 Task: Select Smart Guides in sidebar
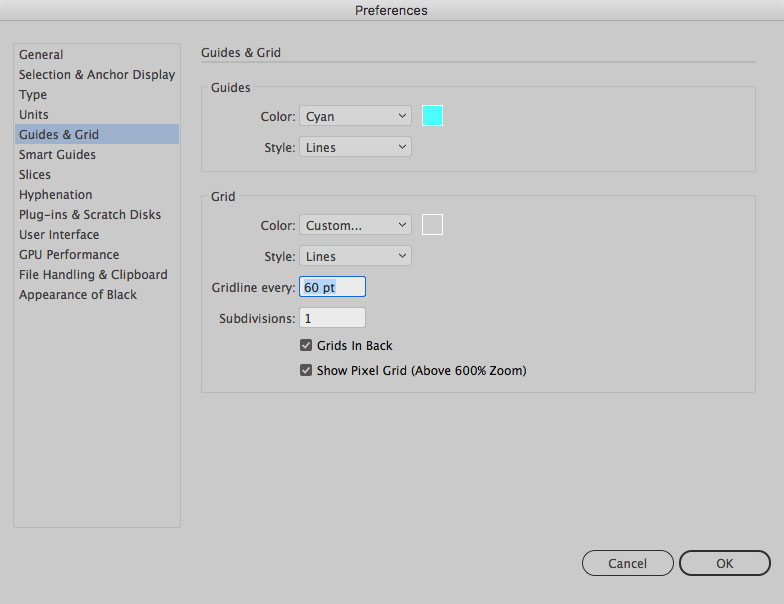(x=57, y=155)
